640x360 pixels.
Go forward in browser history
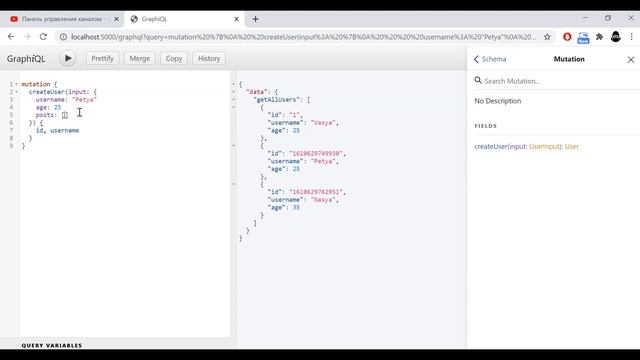pyautogui.click(x=27, y=37)
